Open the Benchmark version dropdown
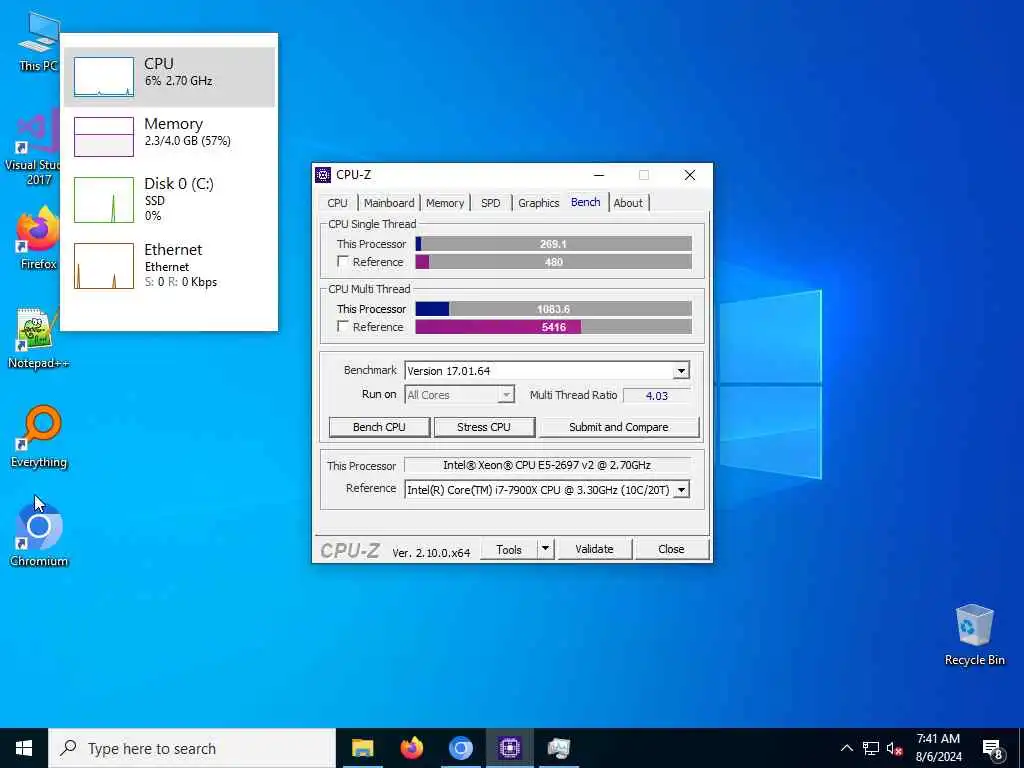This screenshot has width=1024, height=768. [681, 371]
